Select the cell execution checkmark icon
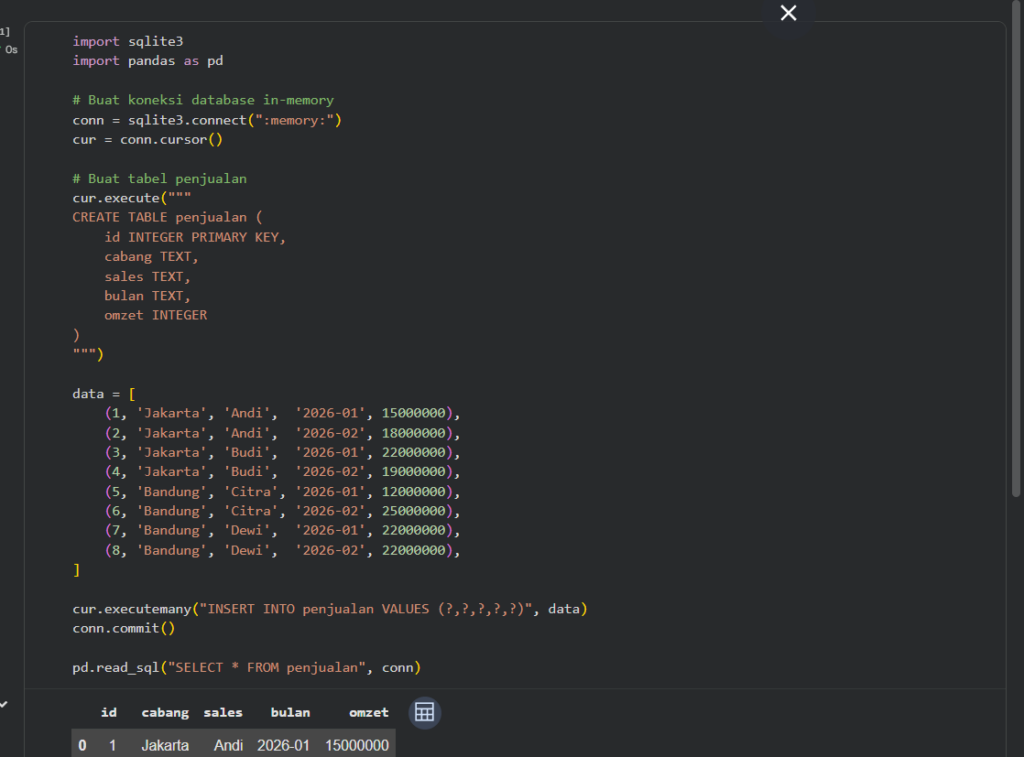Screen dimensions: 1024x757 coord(4,704)
